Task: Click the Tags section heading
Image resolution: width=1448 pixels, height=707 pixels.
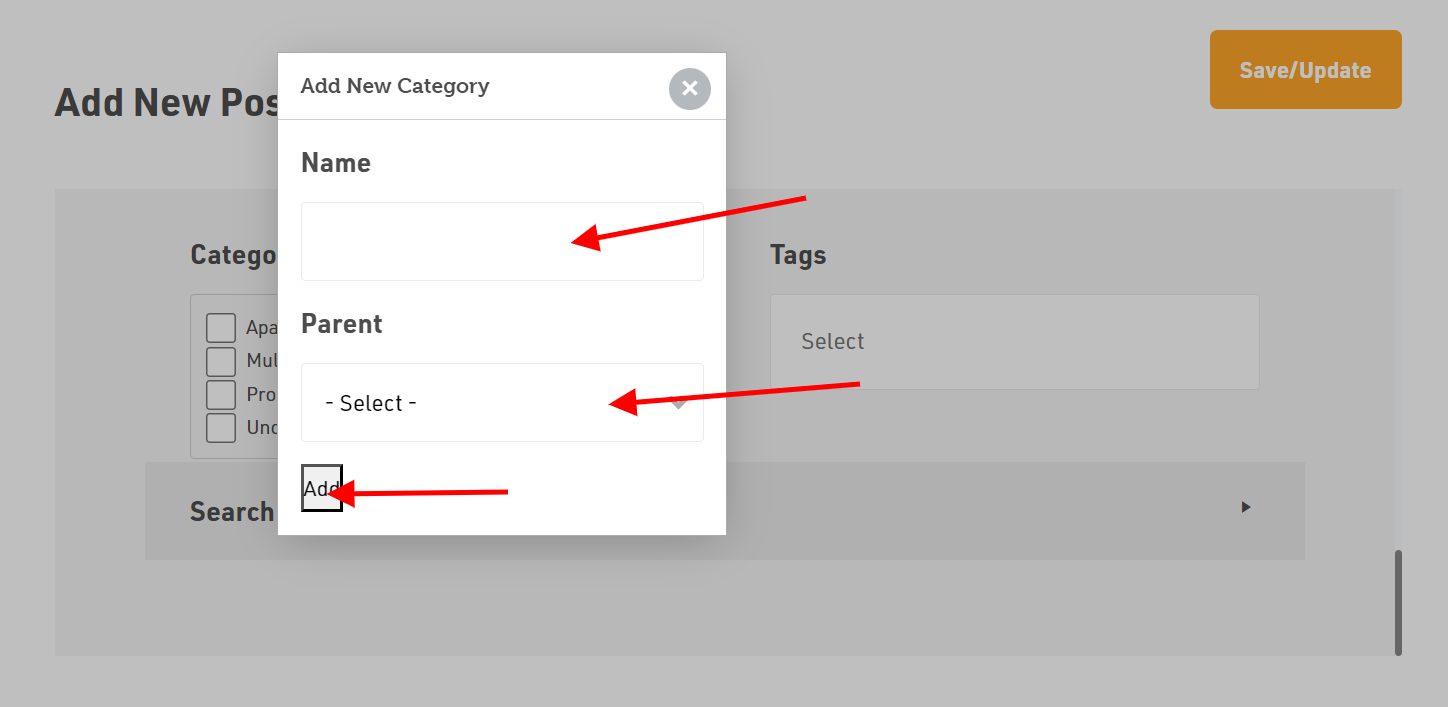Action: click(798, 255)
